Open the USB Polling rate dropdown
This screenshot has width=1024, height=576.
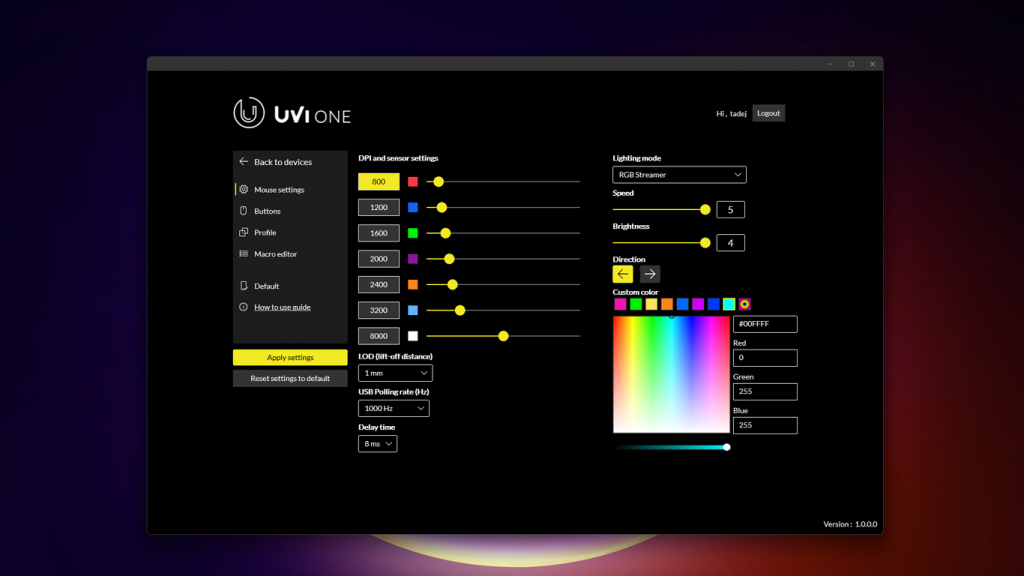click(x=391, y=408)
